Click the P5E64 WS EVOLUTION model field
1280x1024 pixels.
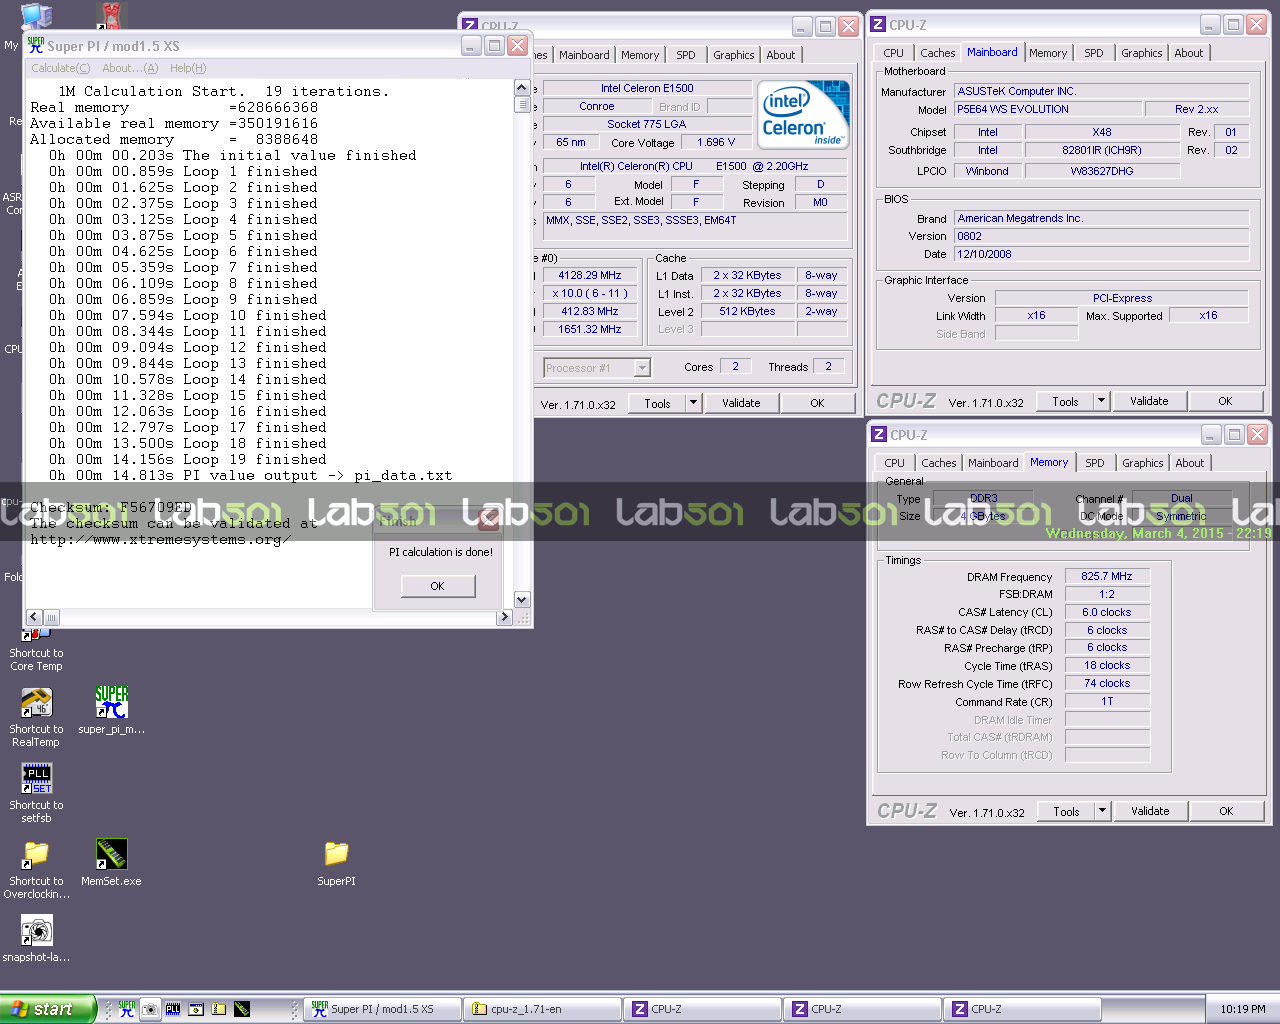point(1047,109)
